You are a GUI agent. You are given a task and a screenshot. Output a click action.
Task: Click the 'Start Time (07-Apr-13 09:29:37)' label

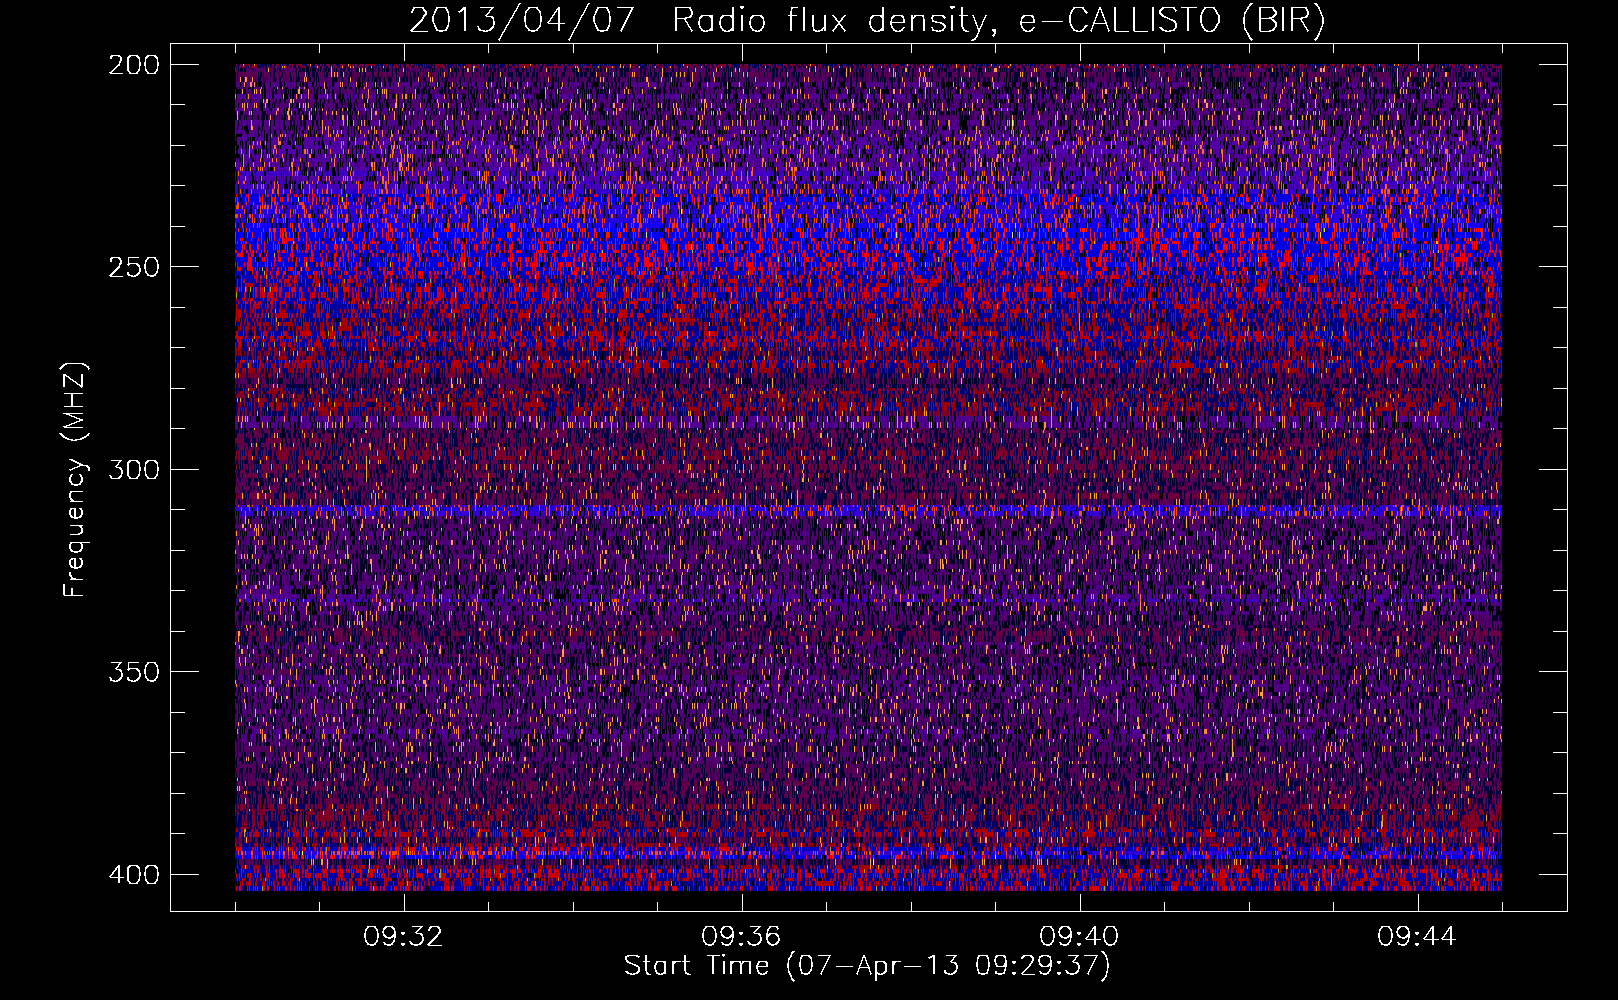868,966
